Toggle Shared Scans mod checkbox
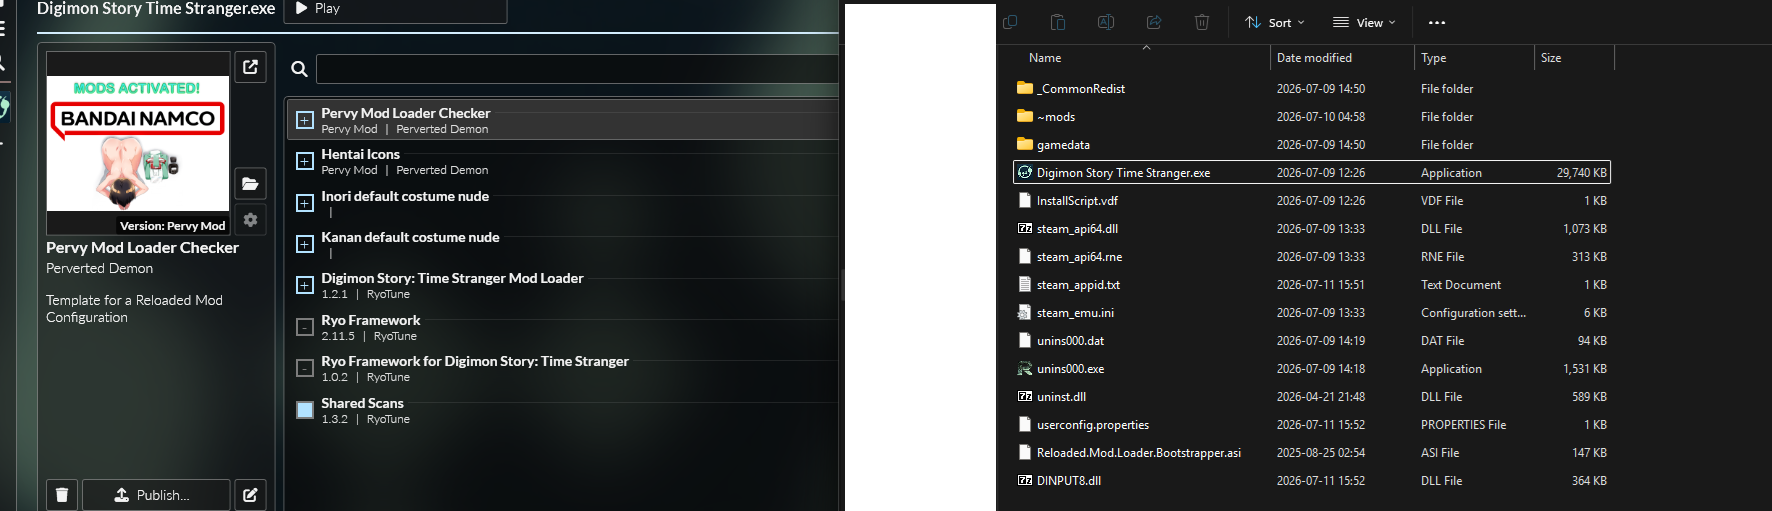The image size is (1772, 511). tap(305, 410)
